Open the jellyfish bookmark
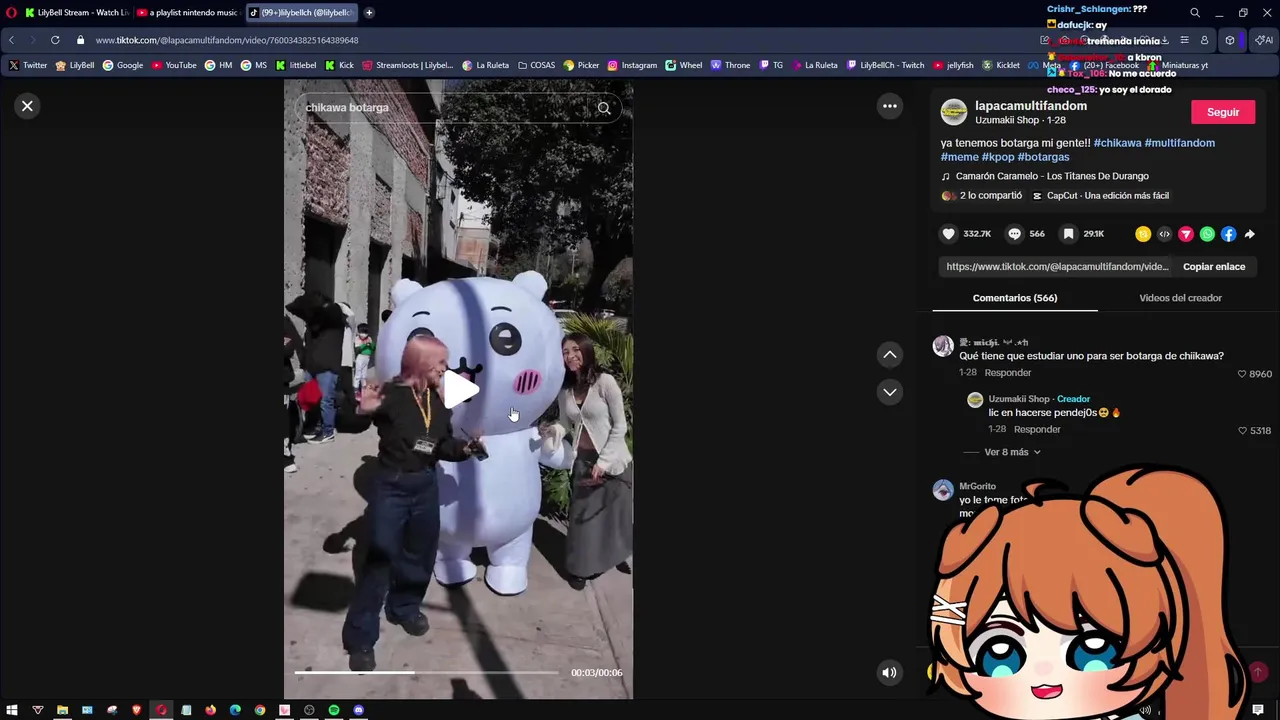 coord(953,65)
